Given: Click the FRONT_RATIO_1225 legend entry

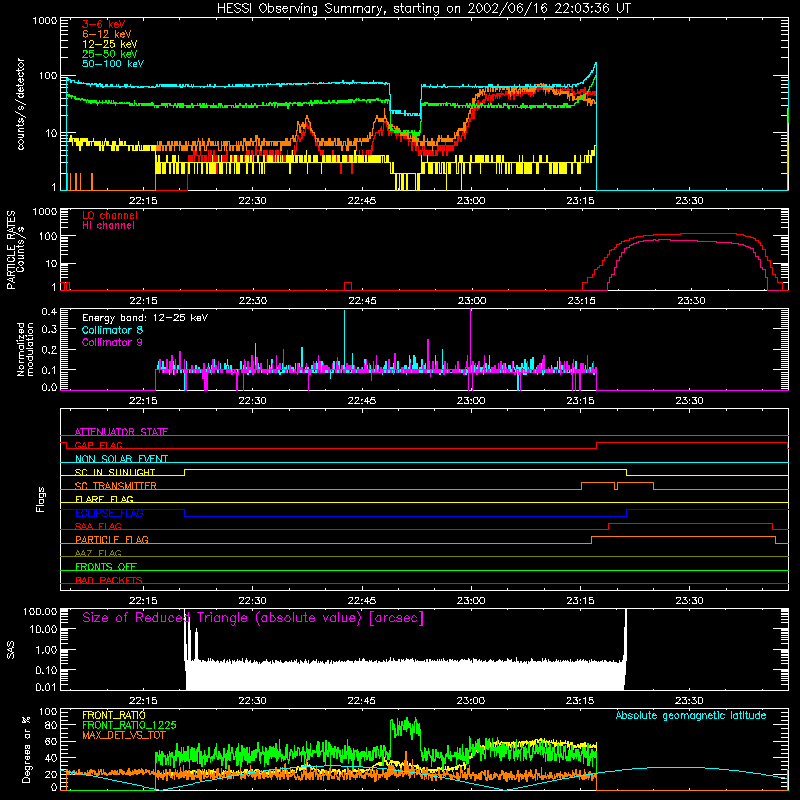Looking at the screenshot, I should (129, 725).
